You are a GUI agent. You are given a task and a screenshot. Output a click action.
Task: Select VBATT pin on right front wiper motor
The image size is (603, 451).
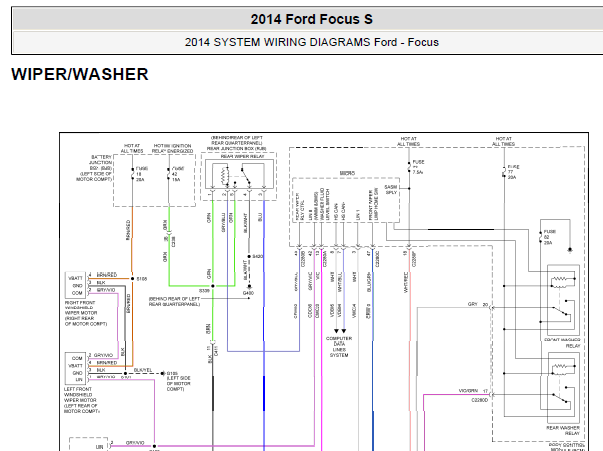(75, 278)
